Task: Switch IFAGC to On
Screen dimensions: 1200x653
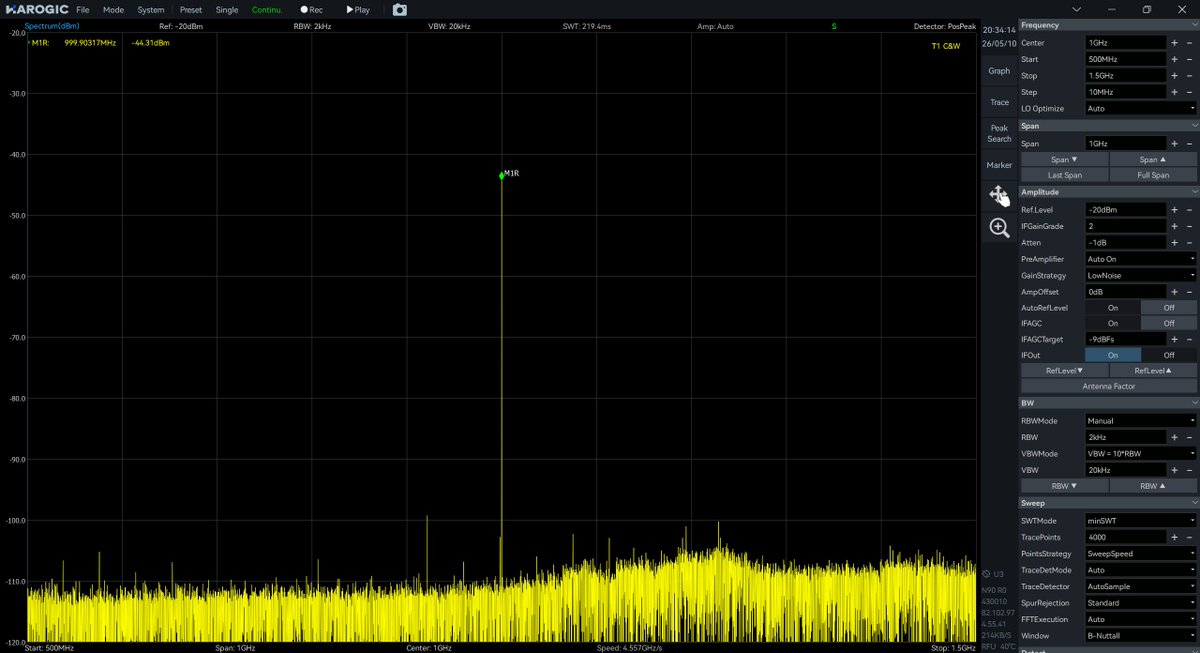Action: coord(1112,323)
